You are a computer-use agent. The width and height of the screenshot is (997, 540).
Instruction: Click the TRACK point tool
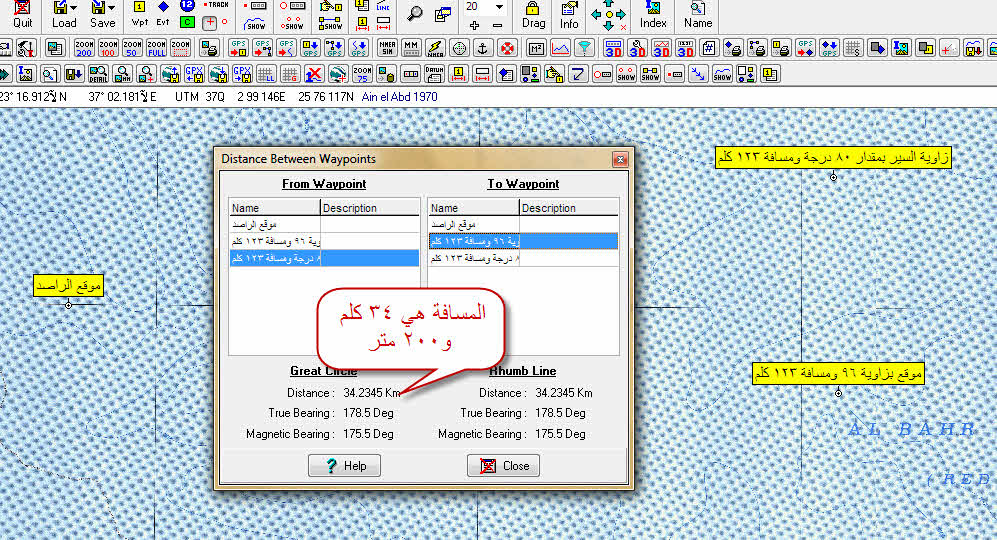pos(216,5)
